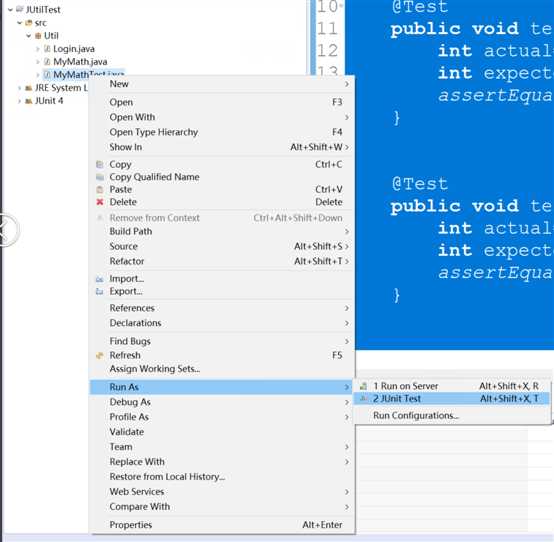Click the Util package icon
This screenshot has height=542, width=554.
pyautogui.click(x=38, y=36)
